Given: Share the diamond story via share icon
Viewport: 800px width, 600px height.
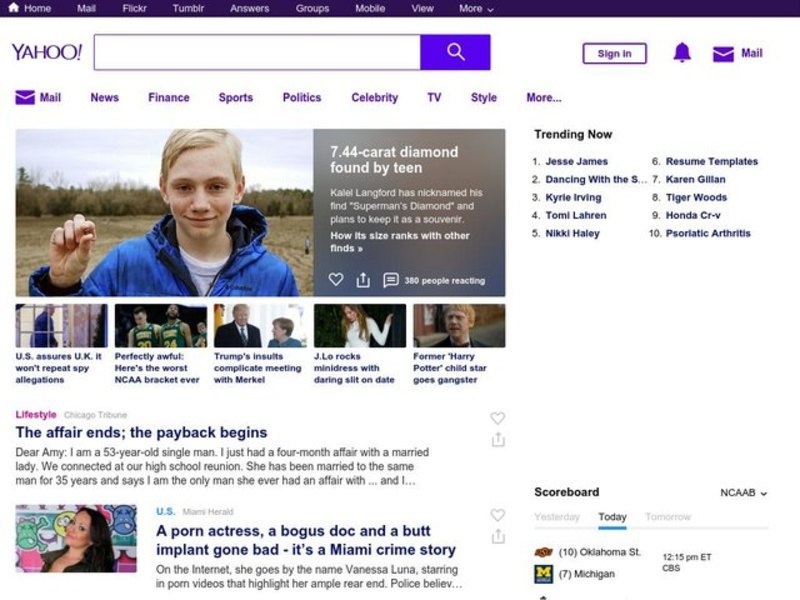Looking at the screenshot, I should point(363,280).
